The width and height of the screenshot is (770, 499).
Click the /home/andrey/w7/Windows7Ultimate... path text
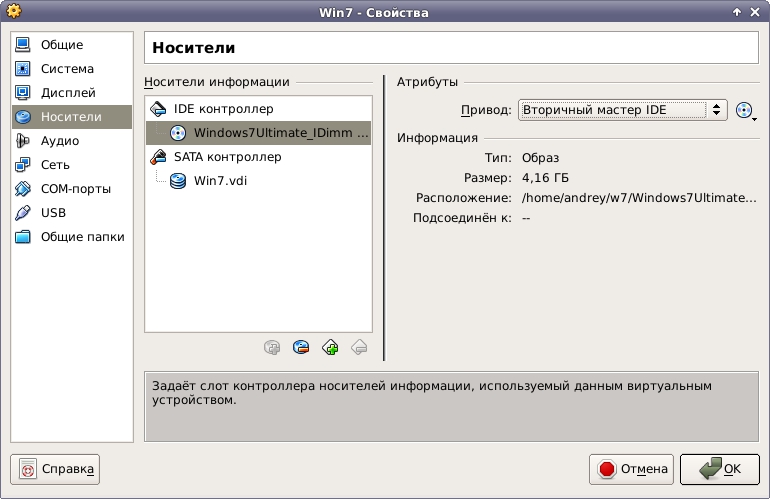point(639,198)
